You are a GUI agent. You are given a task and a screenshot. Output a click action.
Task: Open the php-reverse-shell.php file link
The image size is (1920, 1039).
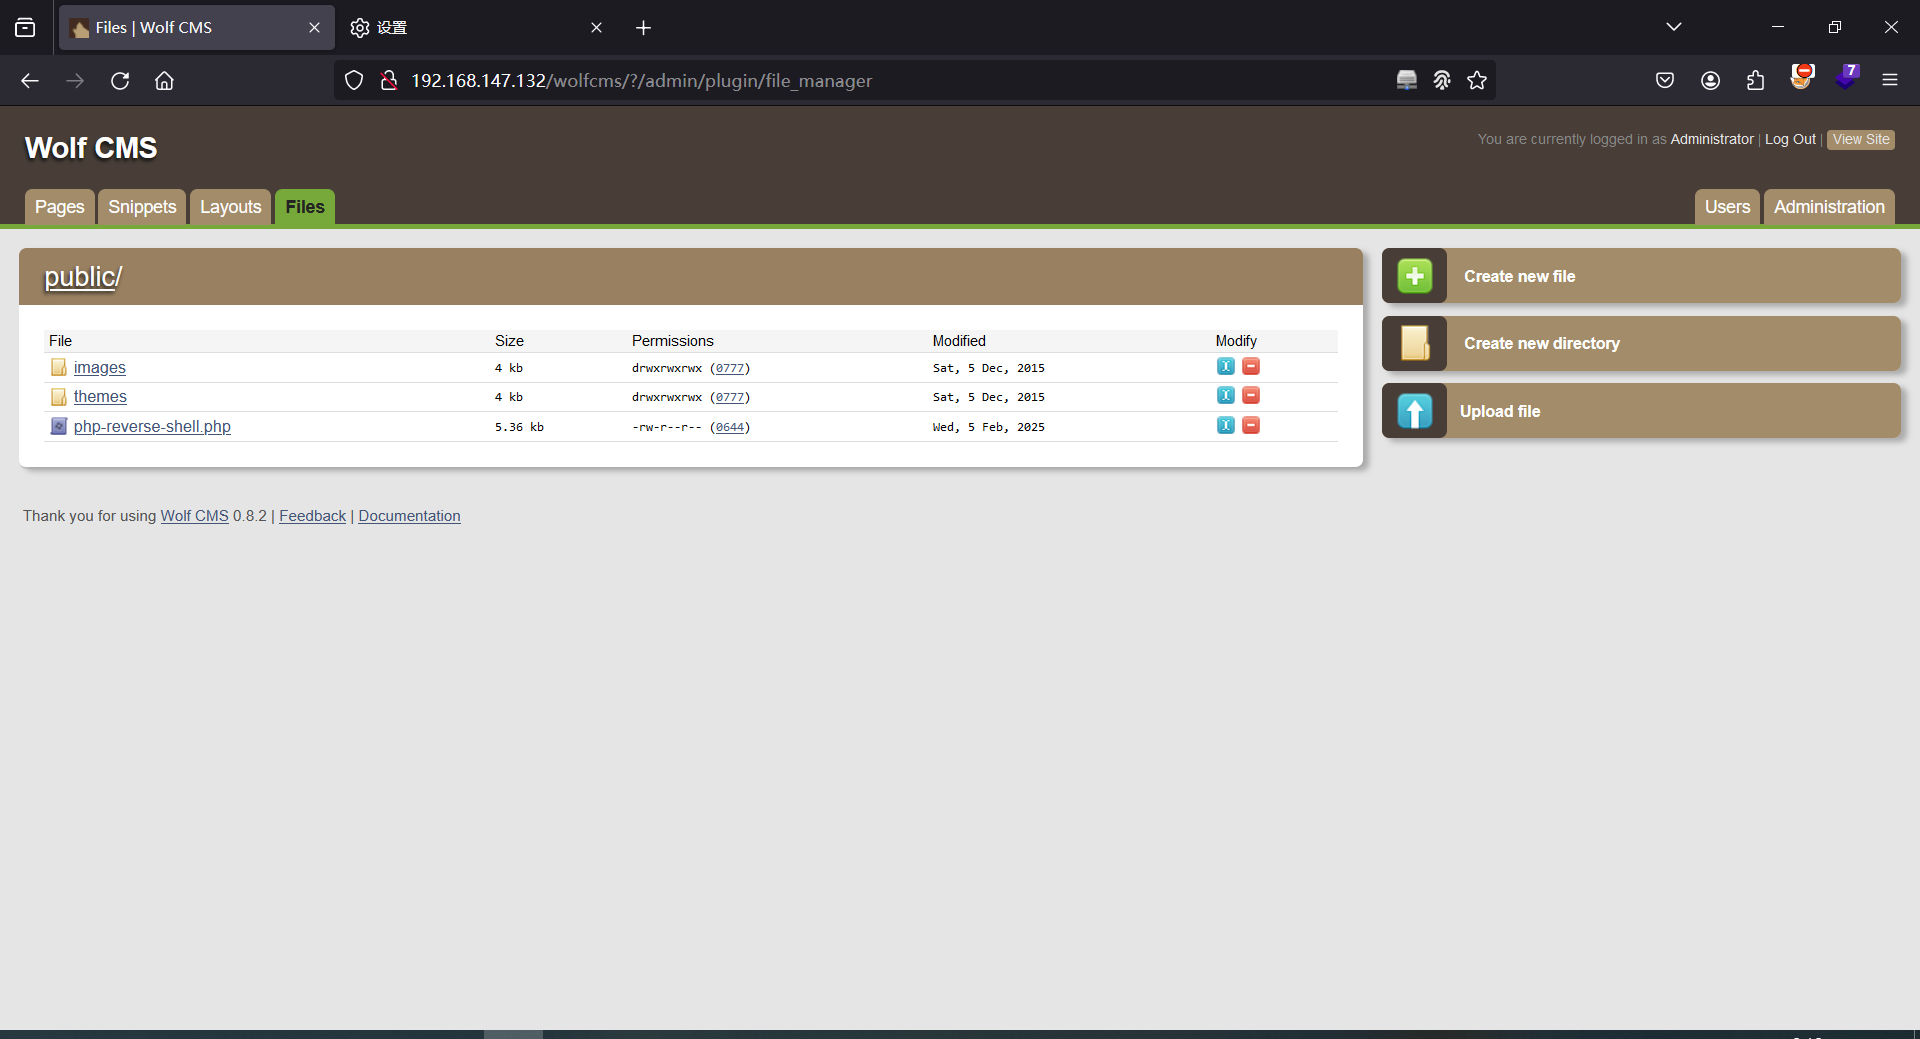[x=152, y=427]
